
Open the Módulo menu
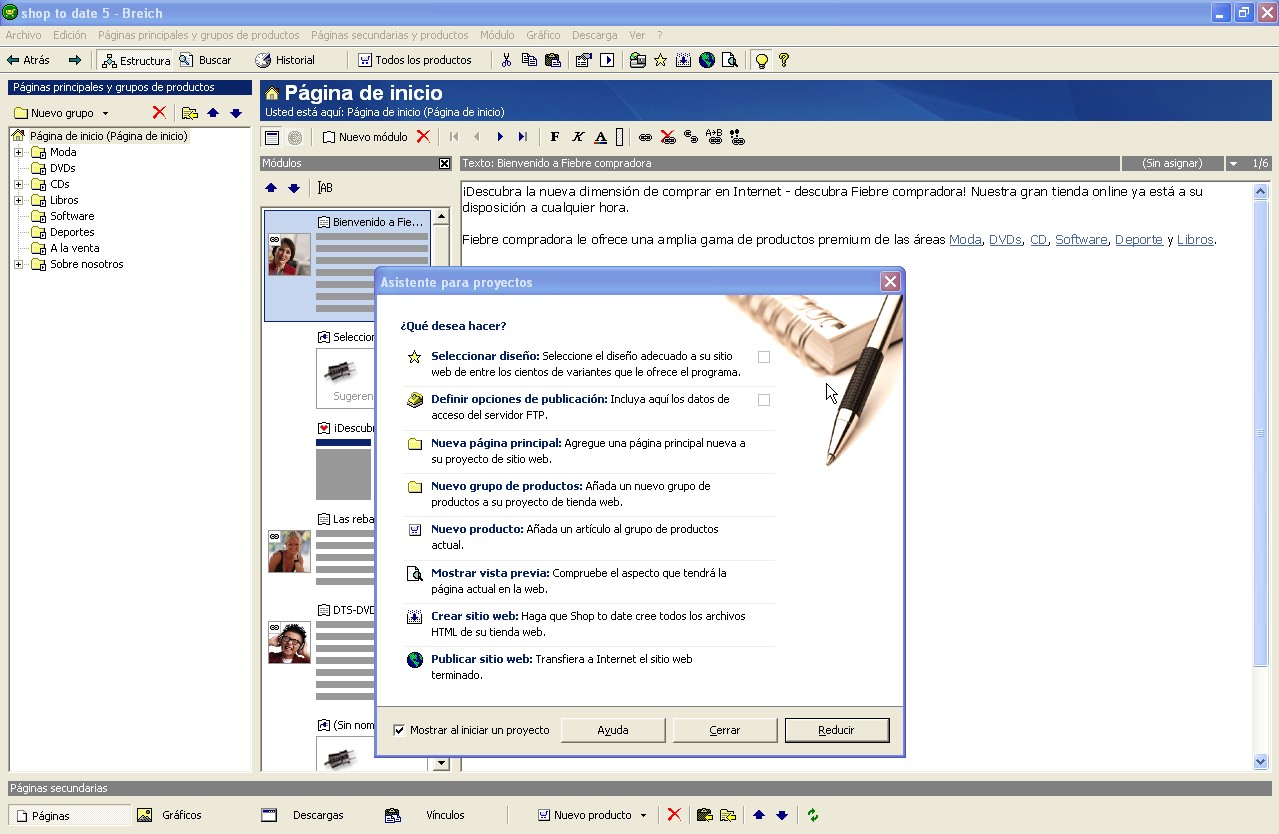[497, 35]
